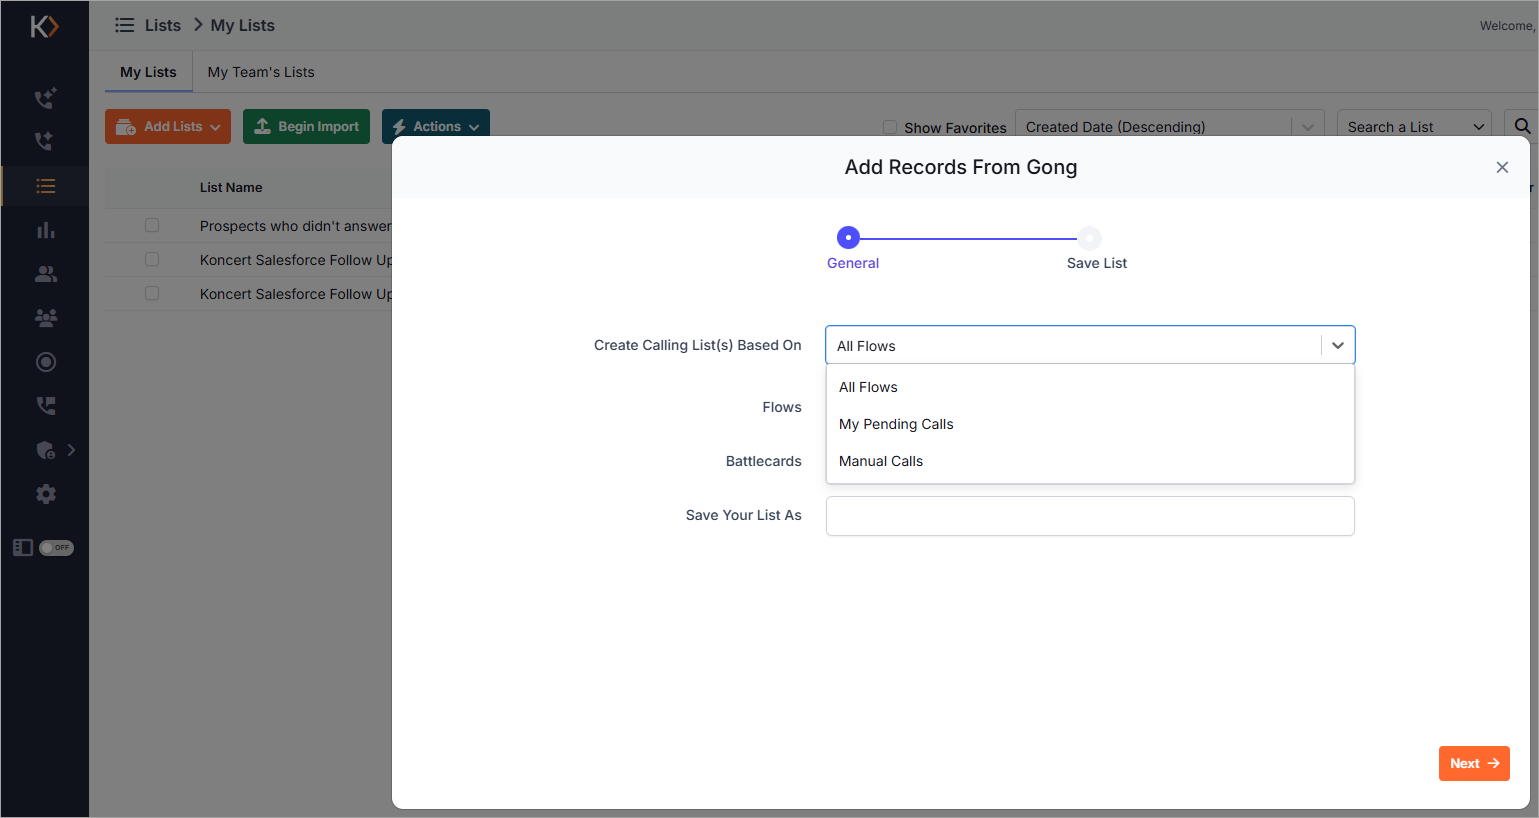
Task: Toggle the sidebar OFF switch
Action: click(56, 547)
